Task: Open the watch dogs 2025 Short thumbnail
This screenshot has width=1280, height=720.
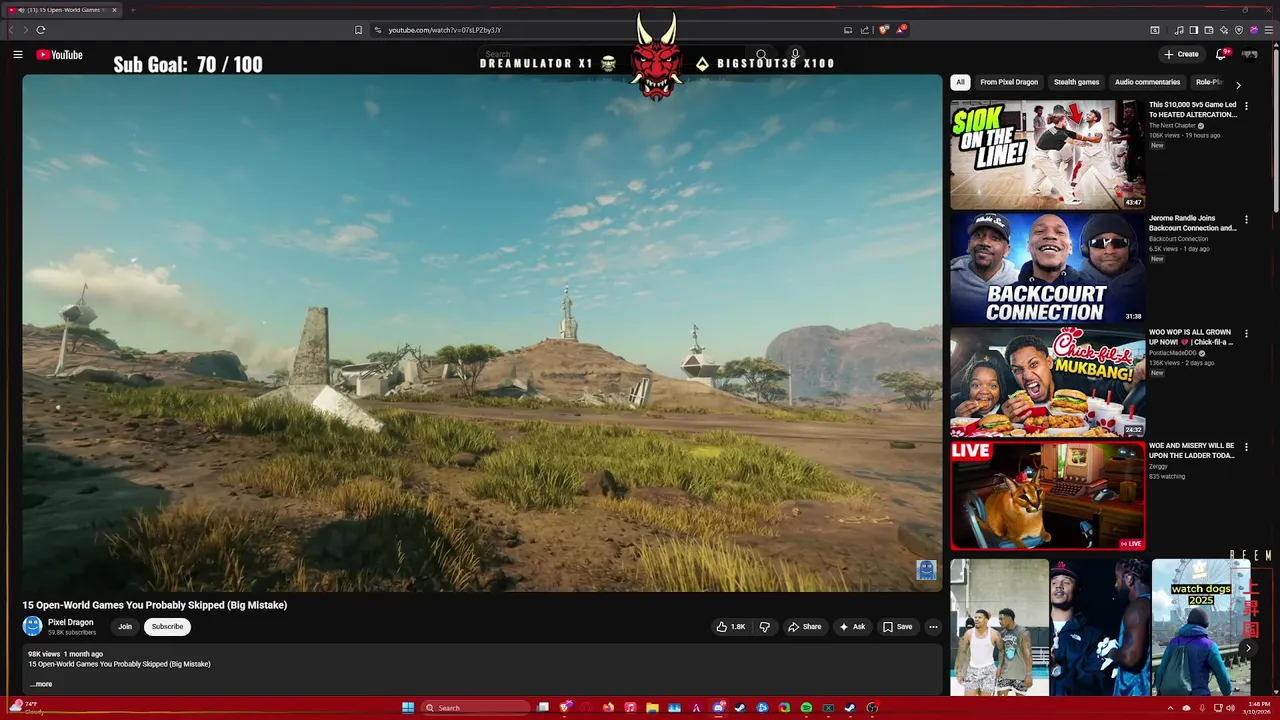Action: point(1201,627)
